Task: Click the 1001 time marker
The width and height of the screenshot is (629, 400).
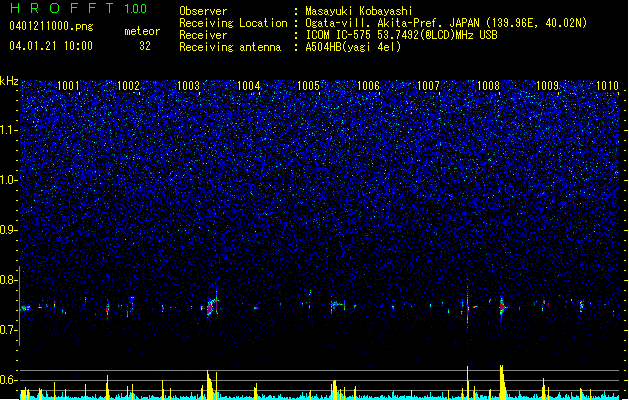Action: [x=68, y=86]
